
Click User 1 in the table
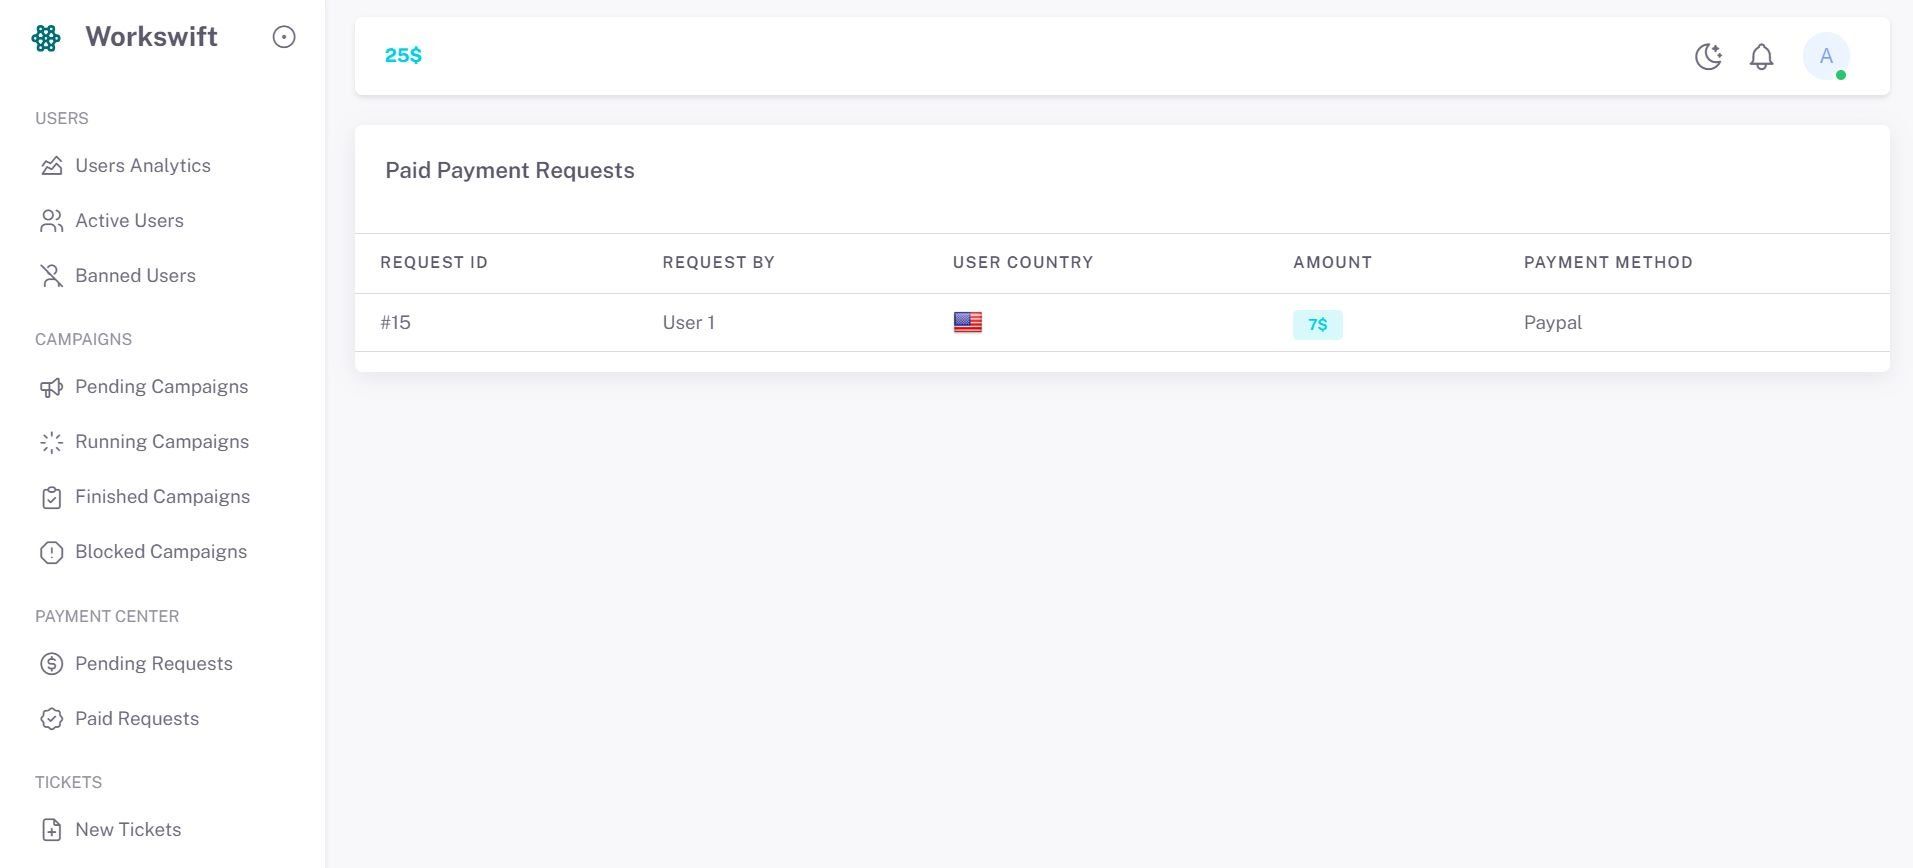click(x=688, y=323)
